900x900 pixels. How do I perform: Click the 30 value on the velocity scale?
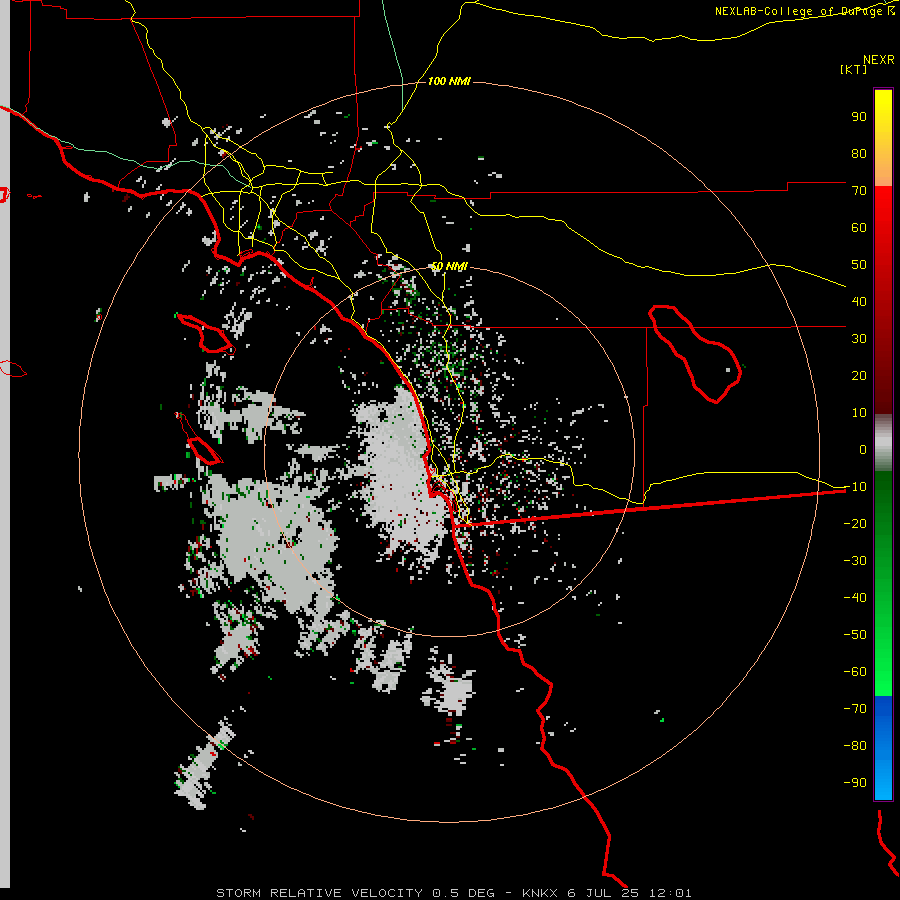tap(859, 339)
